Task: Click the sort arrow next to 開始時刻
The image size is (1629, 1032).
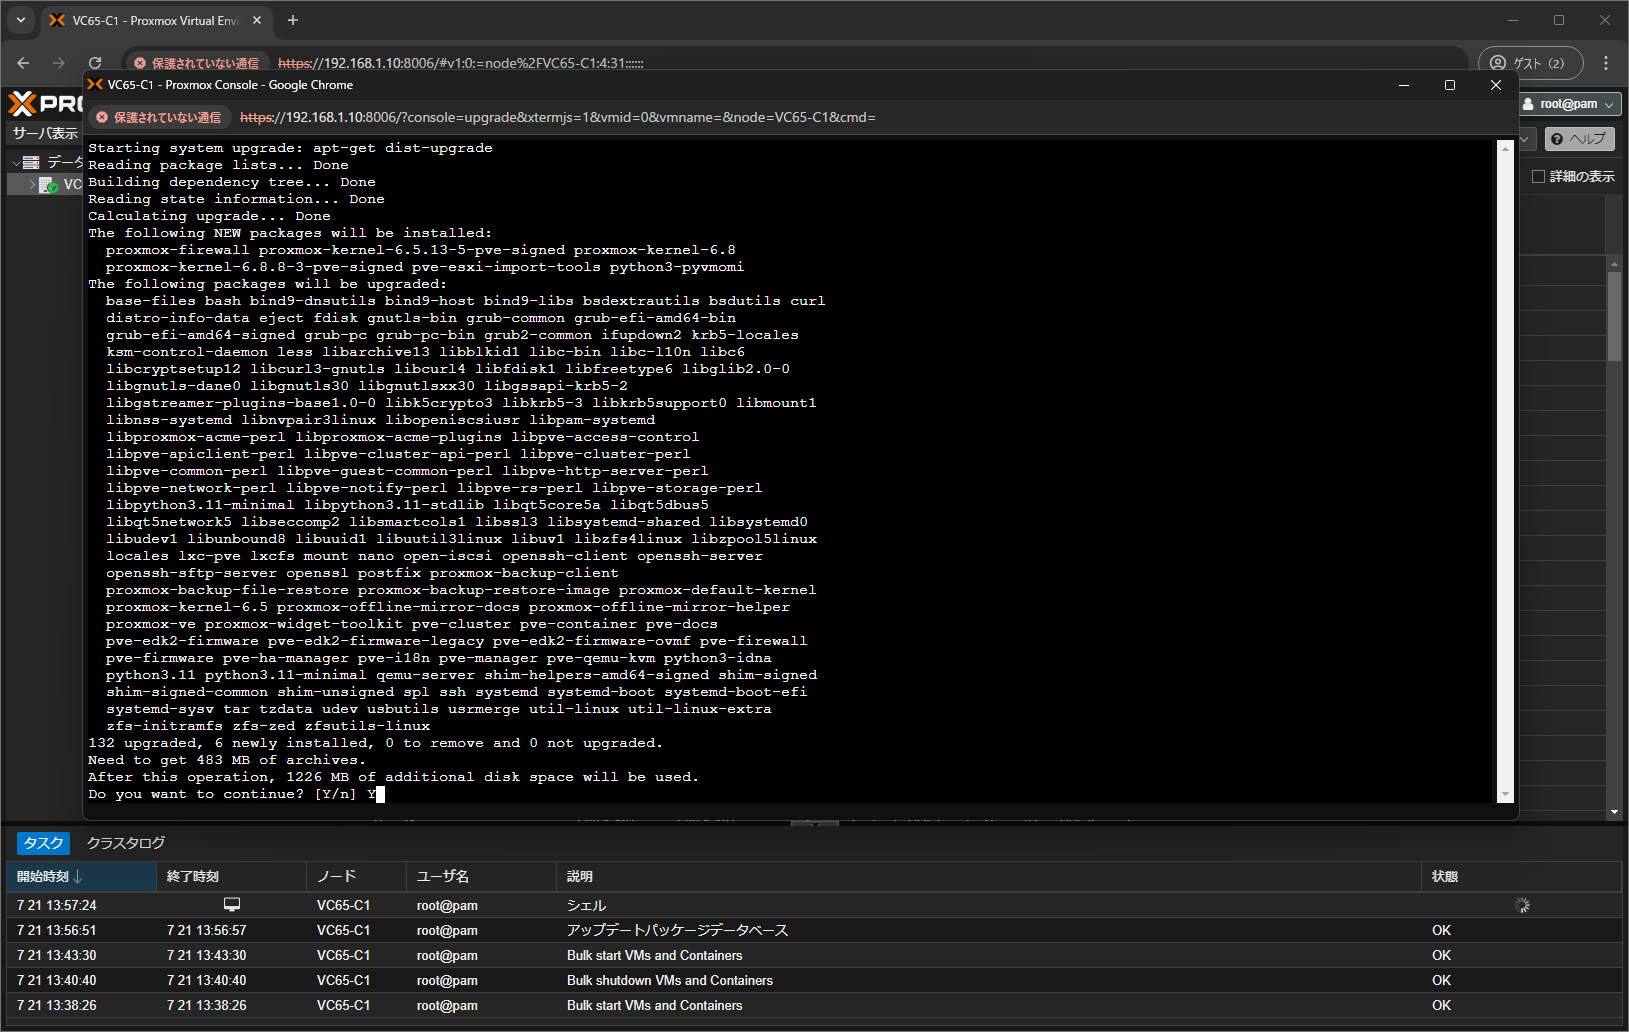Action: [78, 877]
